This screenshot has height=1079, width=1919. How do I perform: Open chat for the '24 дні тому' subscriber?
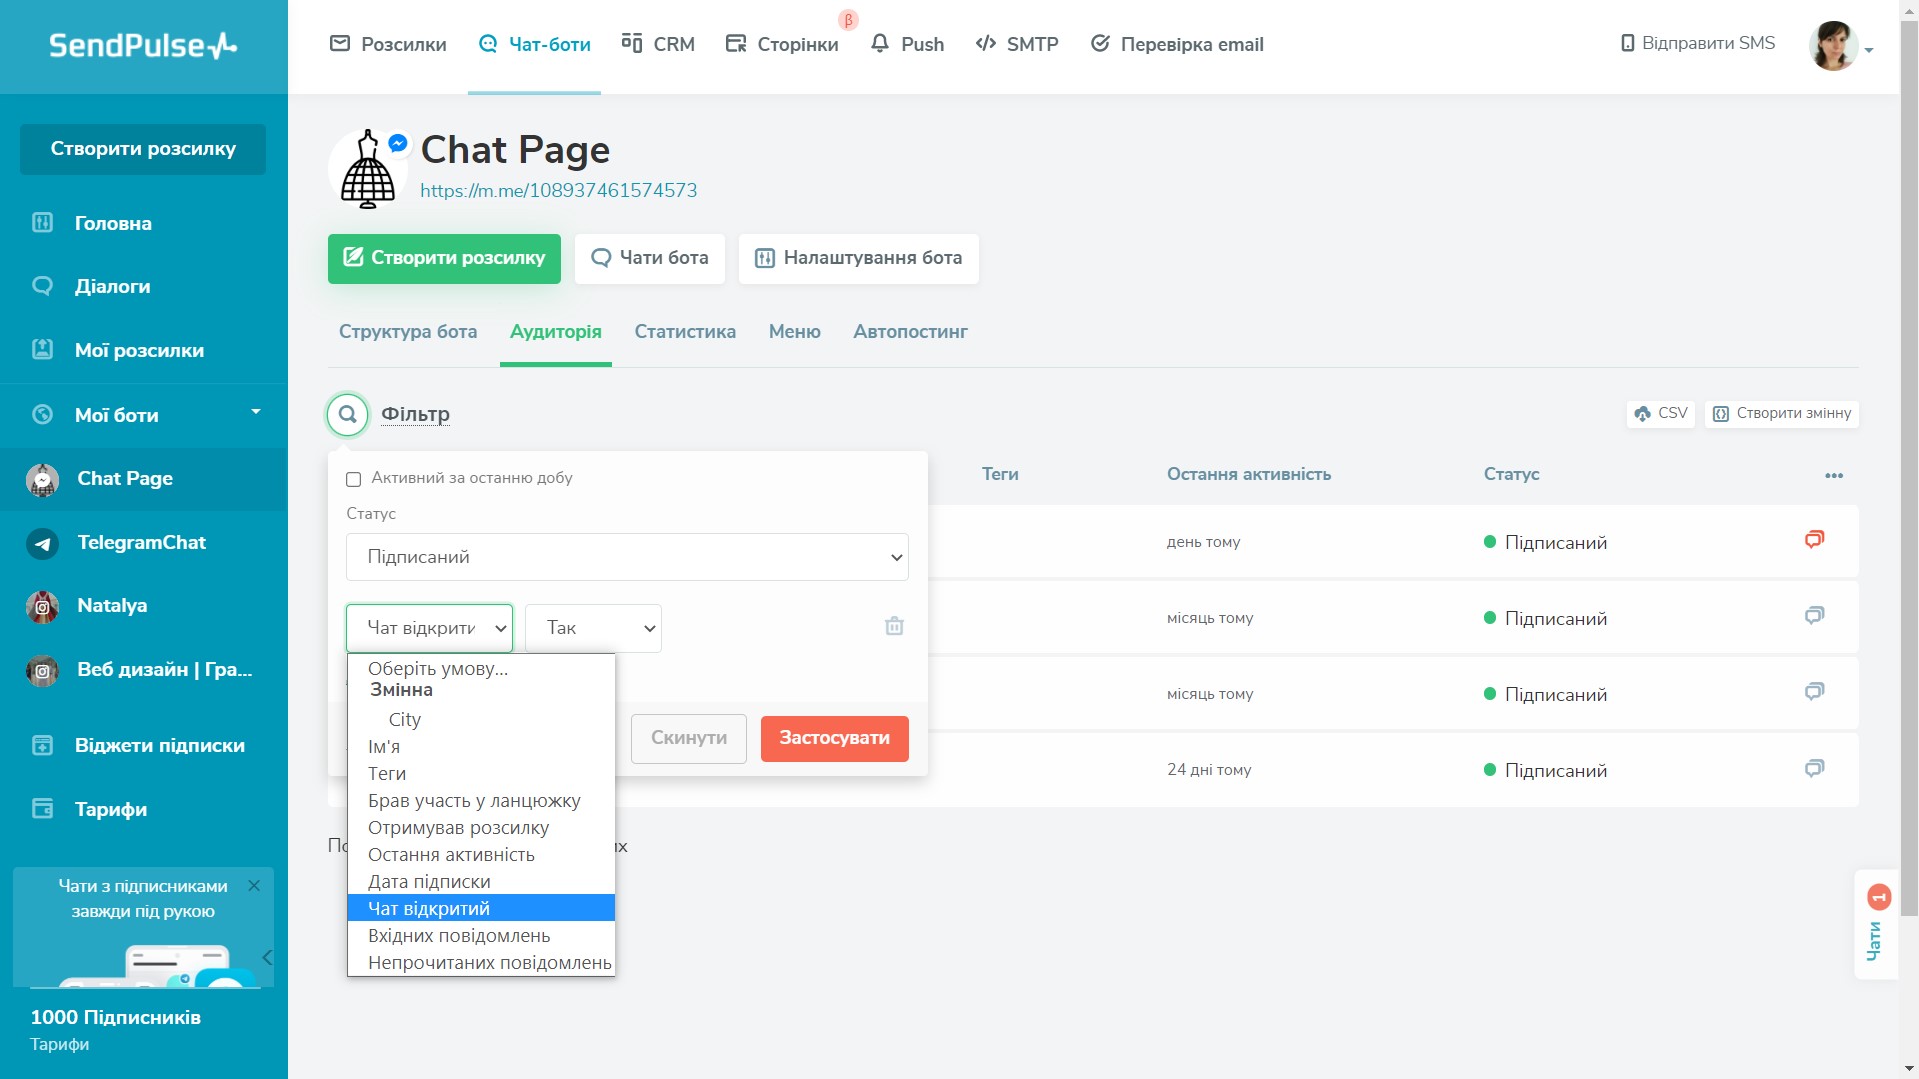[x=1814, y=768]
